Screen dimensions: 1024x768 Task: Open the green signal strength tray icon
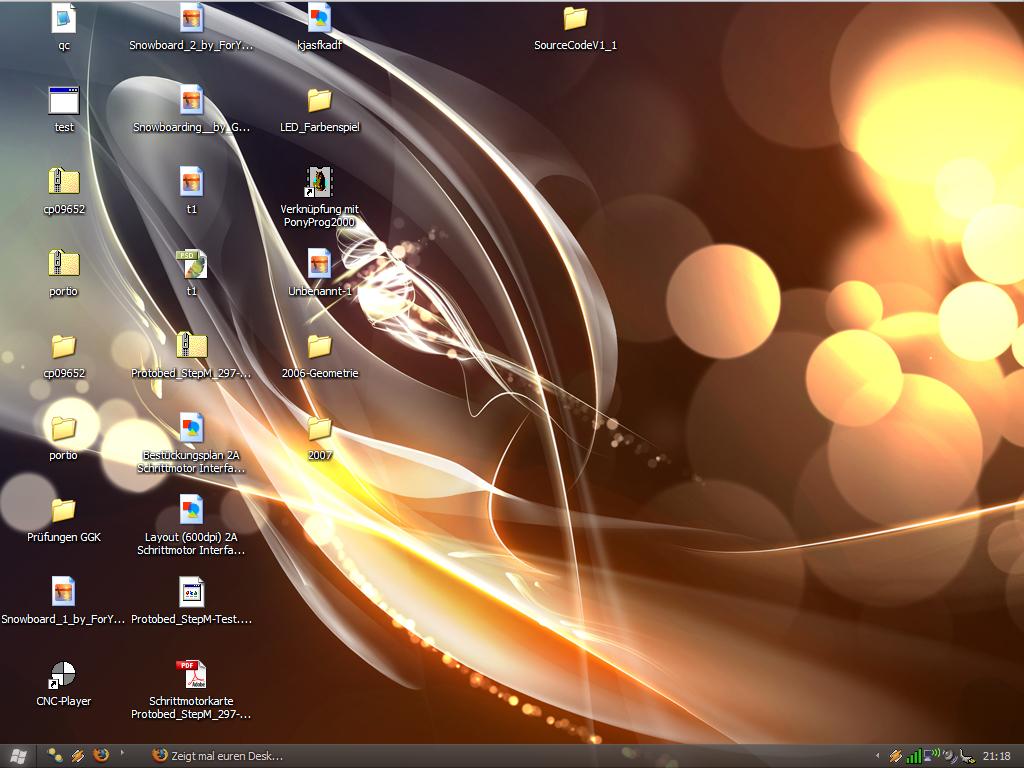[913, 756]
